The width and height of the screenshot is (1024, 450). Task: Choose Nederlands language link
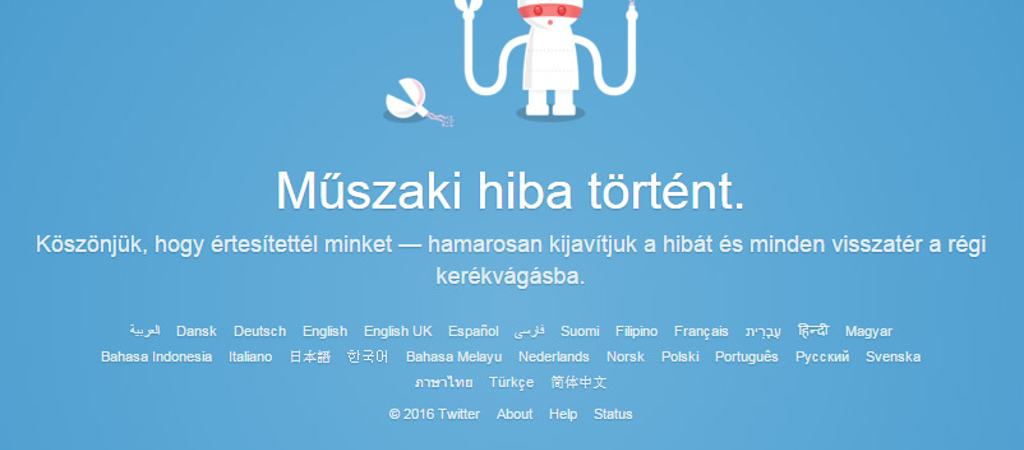(x=554, y=357)
